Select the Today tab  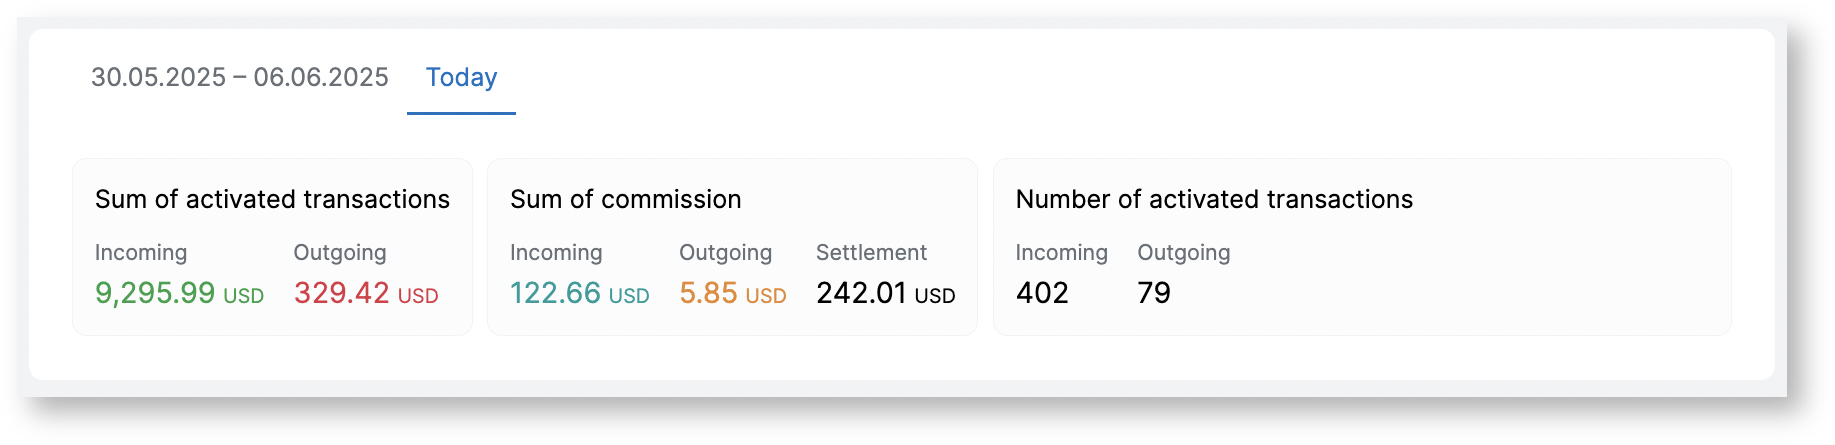(x=461, y=78)
